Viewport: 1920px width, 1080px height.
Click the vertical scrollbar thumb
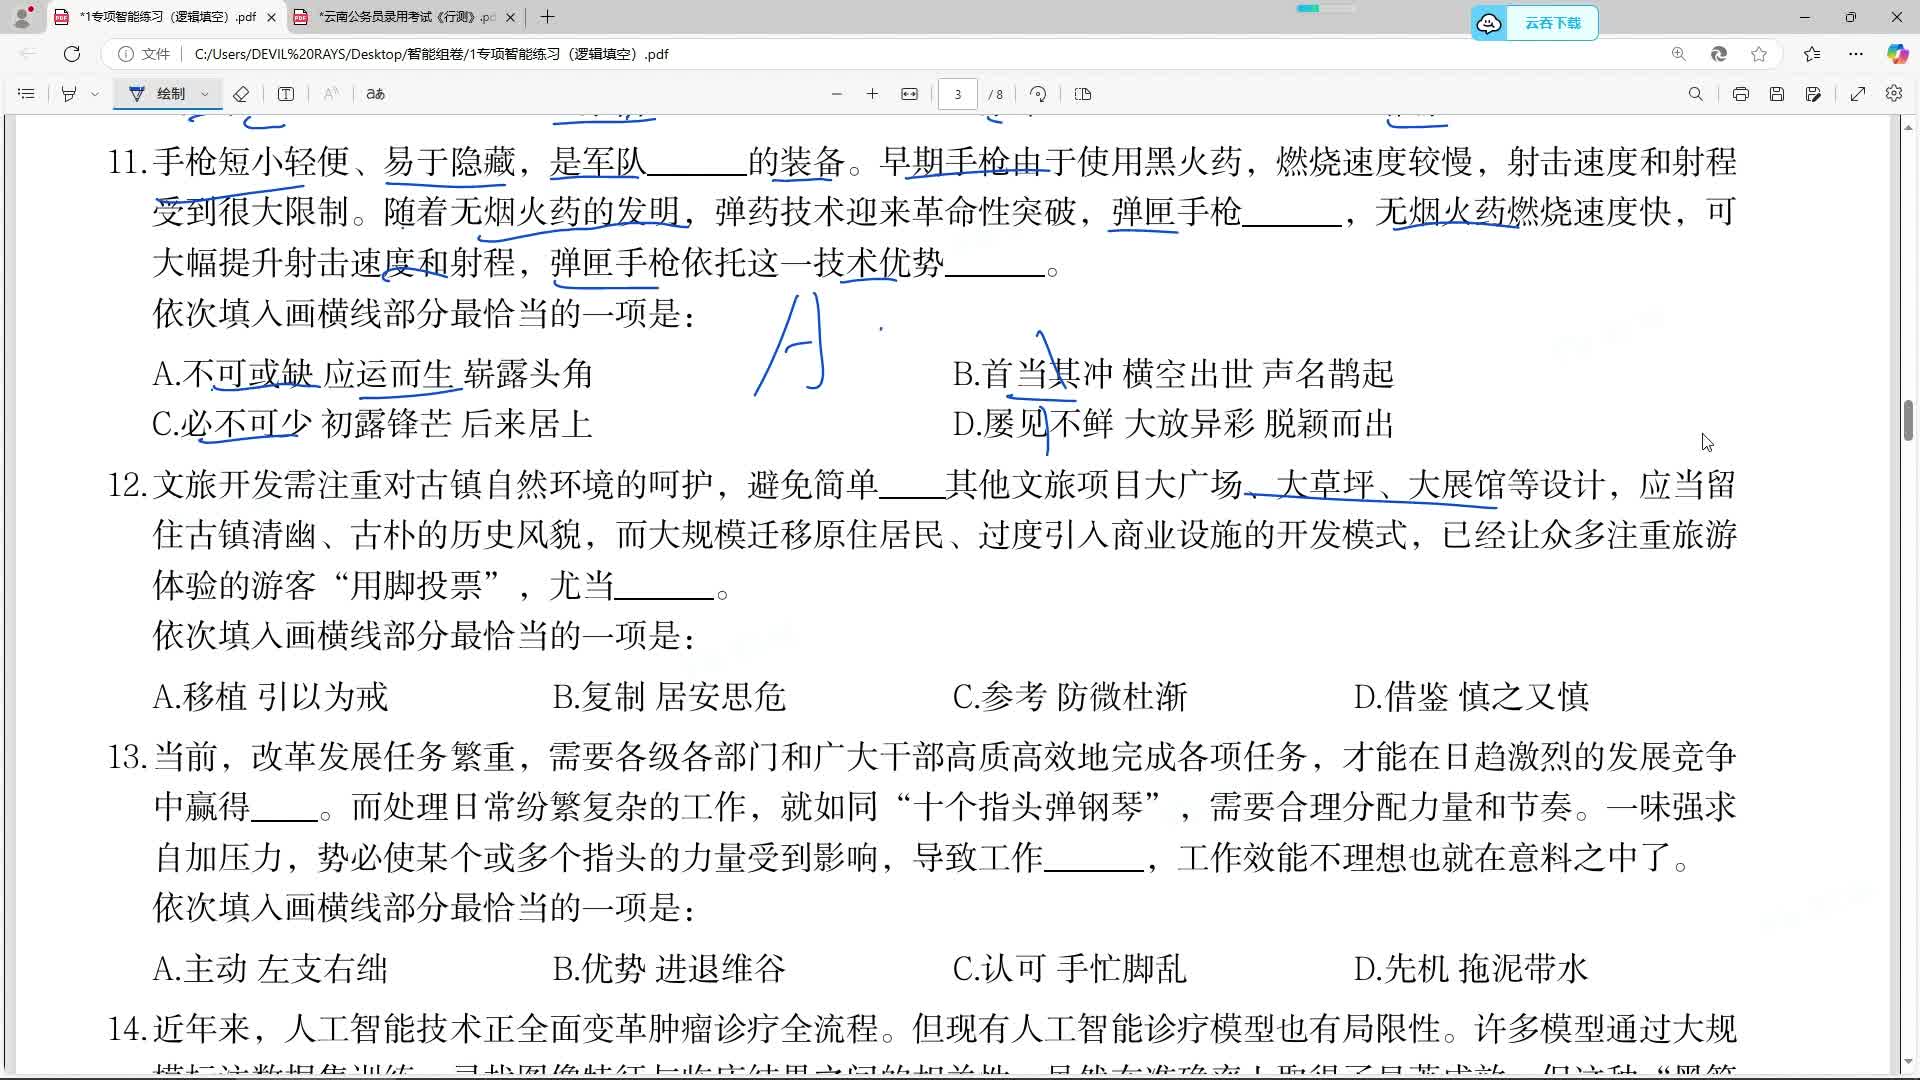pyautogui.click(x=1908, y=420)
